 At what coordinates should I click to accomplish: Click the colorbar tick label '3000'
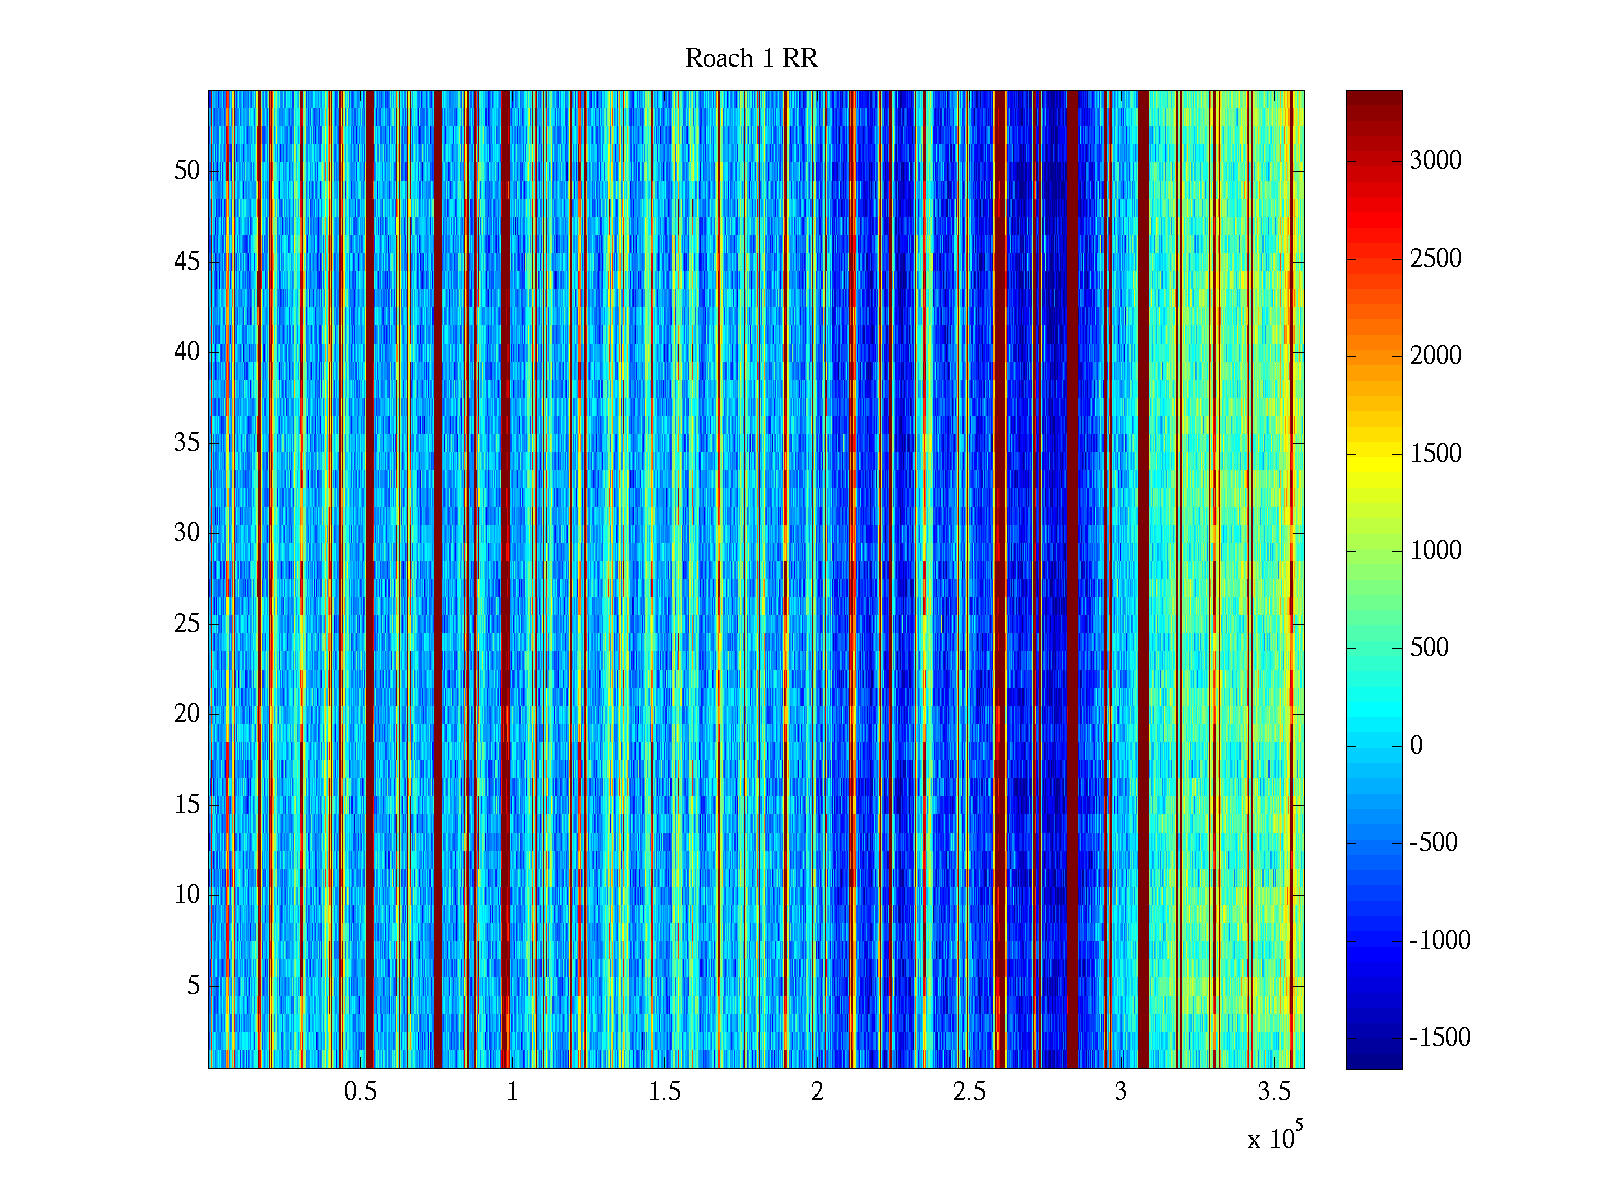coord(1435,161)
